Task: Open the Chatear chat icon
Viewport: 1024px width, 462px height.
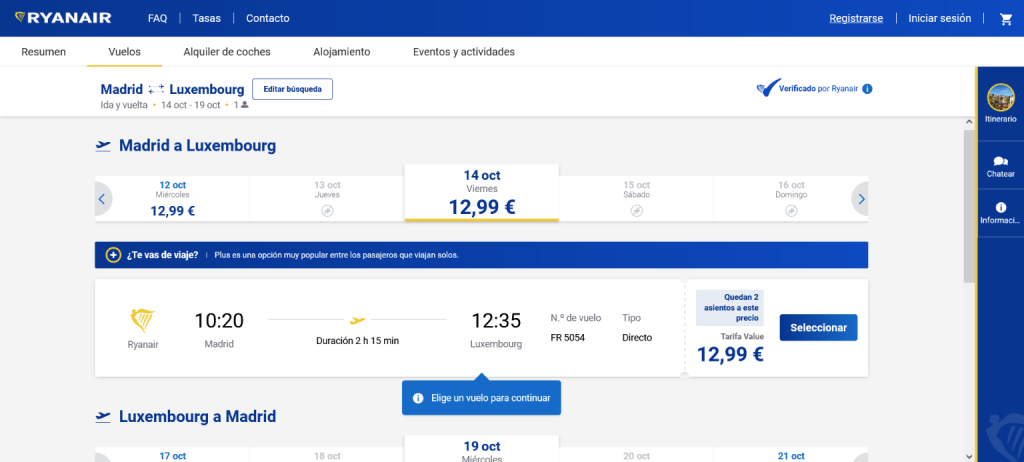Action: pyautogui.click(x=1000, y=161)
